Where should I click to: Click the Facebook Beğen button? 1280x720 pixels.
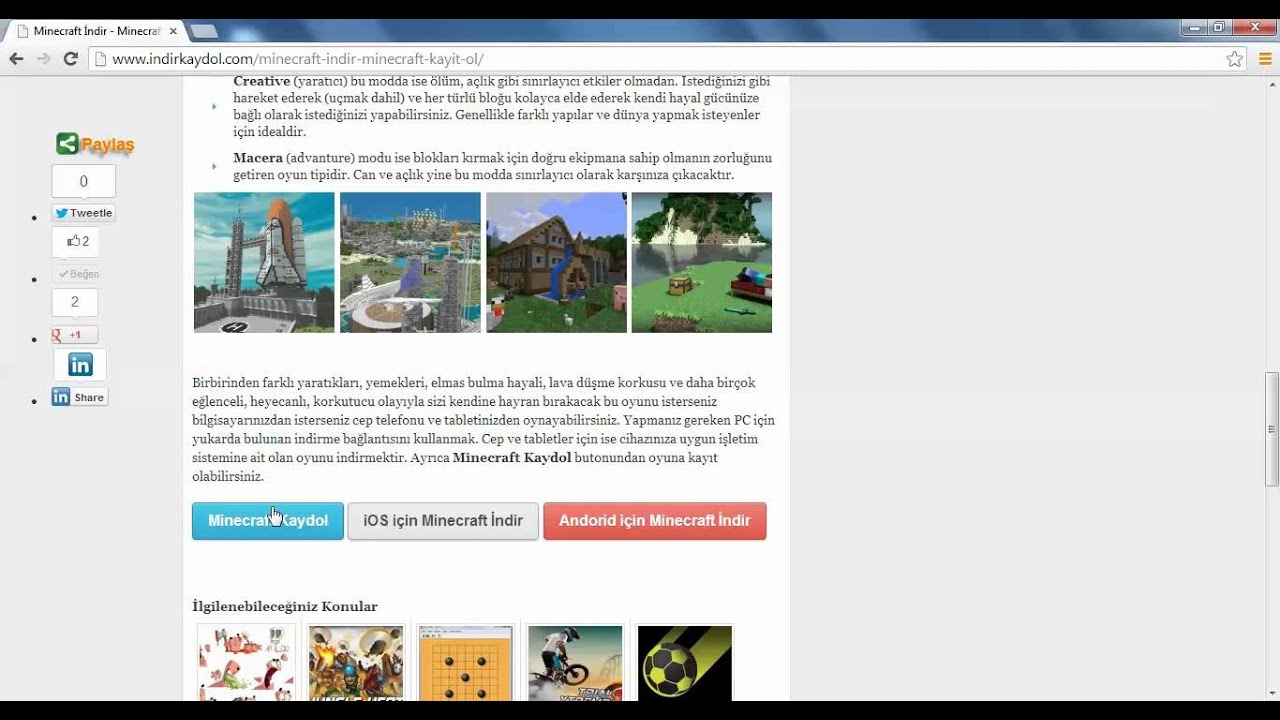point(78,274)
